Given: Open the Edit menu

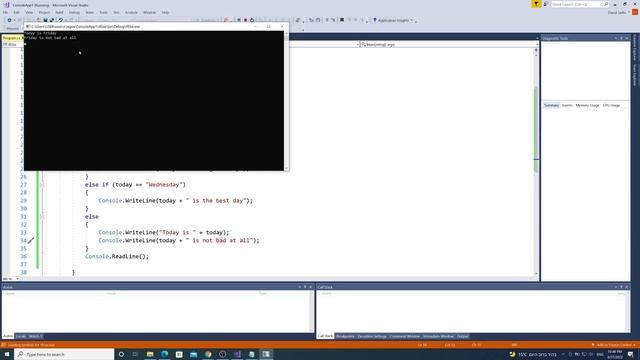Looking at the screenshot, I should [x=17, y=13].
